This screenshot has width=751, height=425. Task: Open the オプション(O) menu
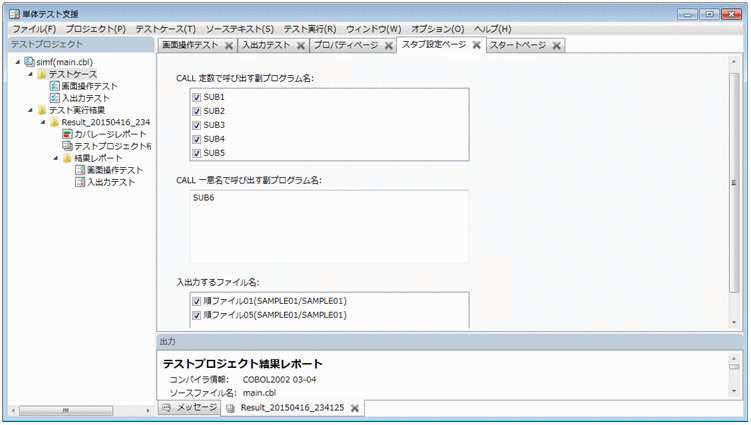[437, 29]
